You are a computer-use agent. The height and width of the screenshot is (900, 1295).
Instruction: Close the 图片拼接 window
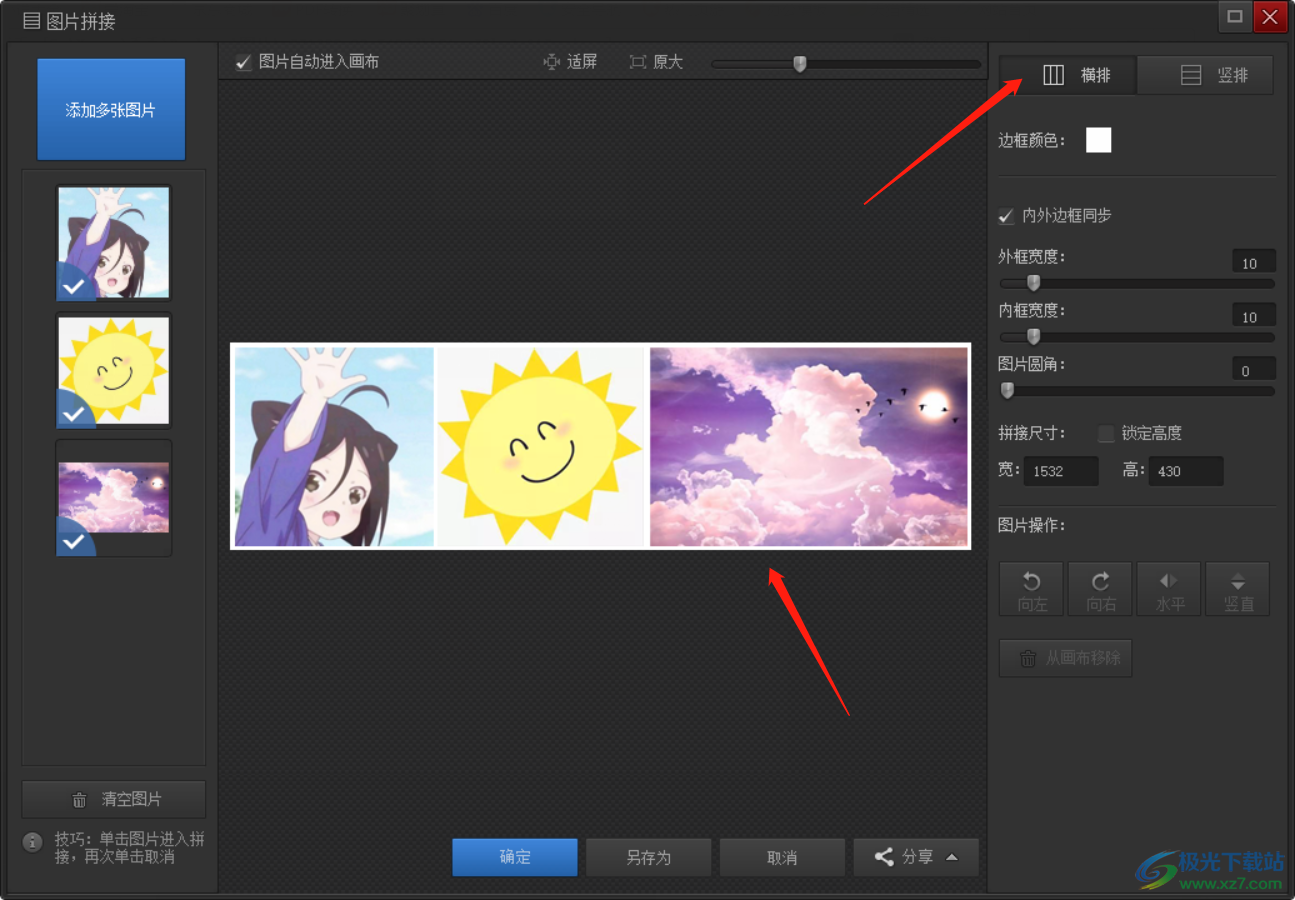pyautogui.click(x=1270, y=17)
